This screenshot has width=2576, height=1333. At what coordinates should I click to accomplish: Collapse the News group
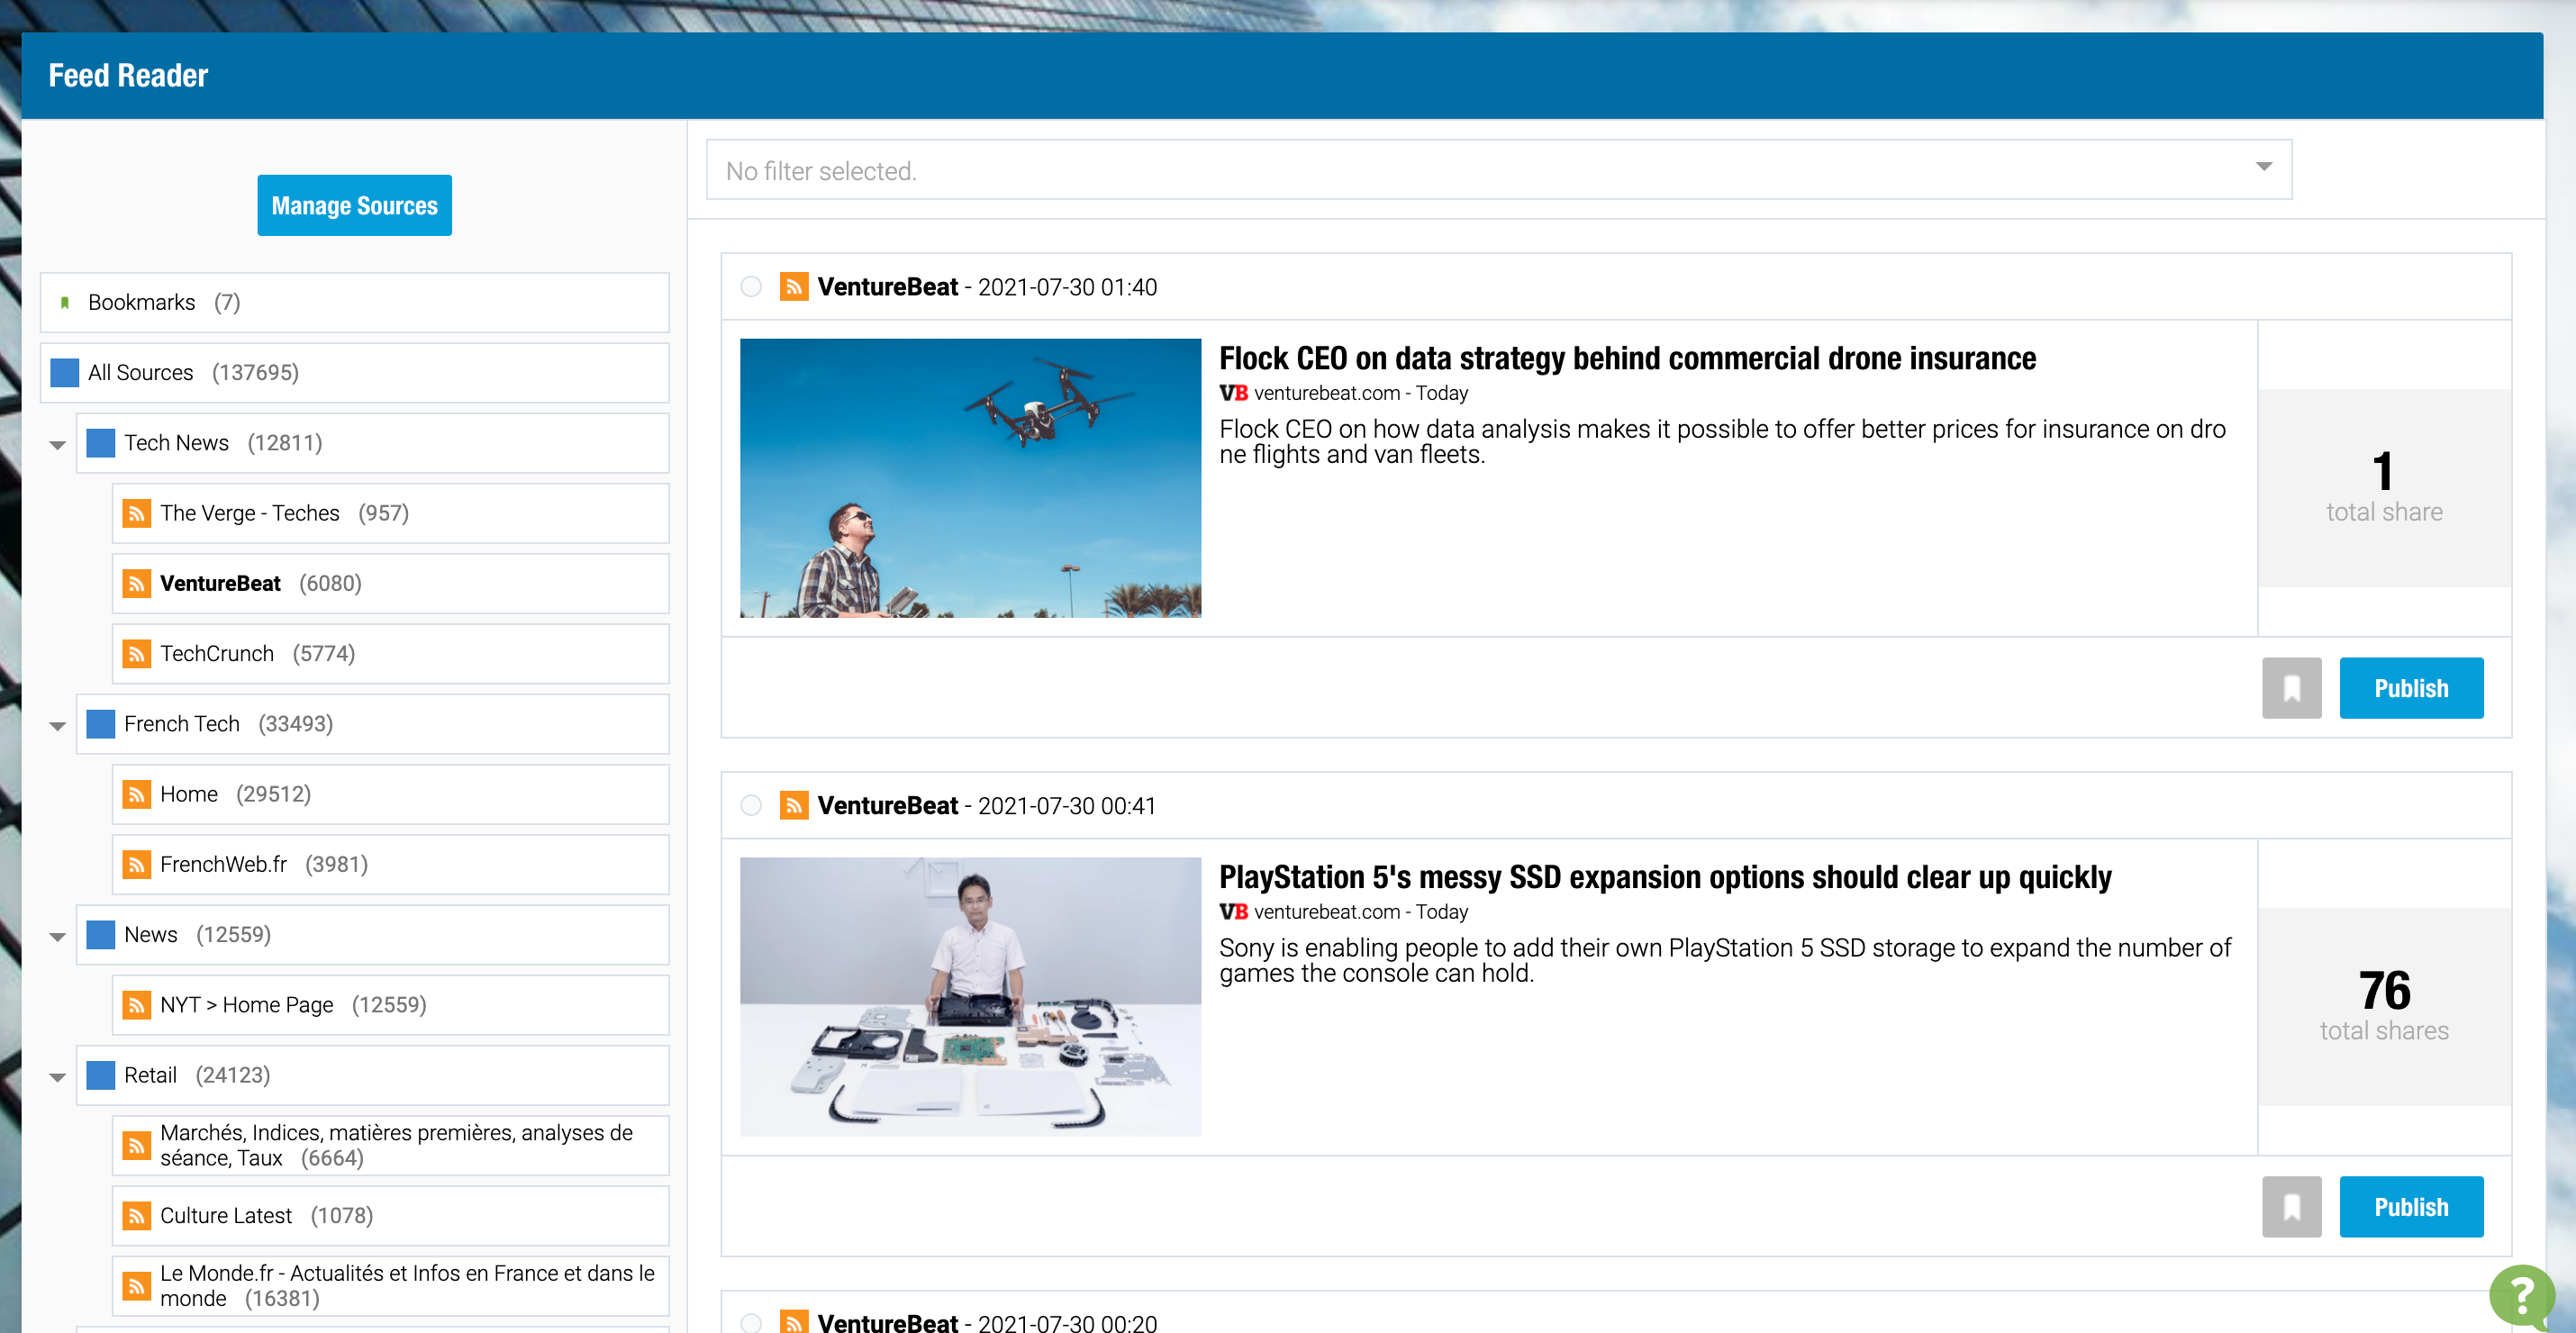pyautogui.click(x=58, y=937)
